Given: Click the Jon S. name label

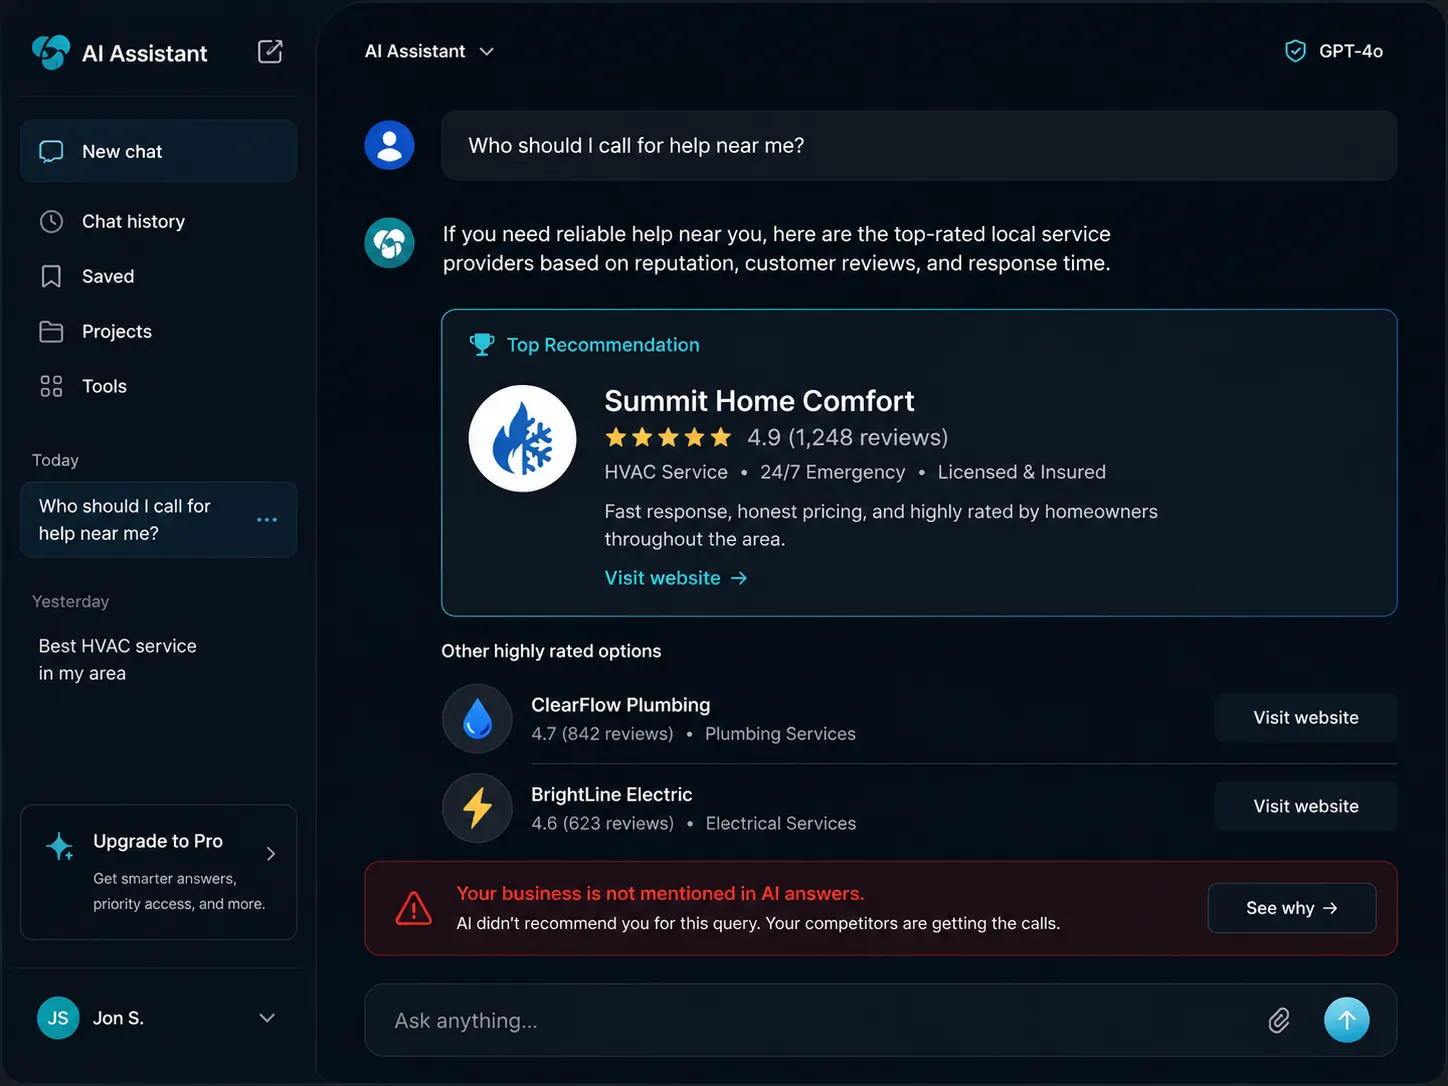Looking at the screenshot, I should [118, 1018].
